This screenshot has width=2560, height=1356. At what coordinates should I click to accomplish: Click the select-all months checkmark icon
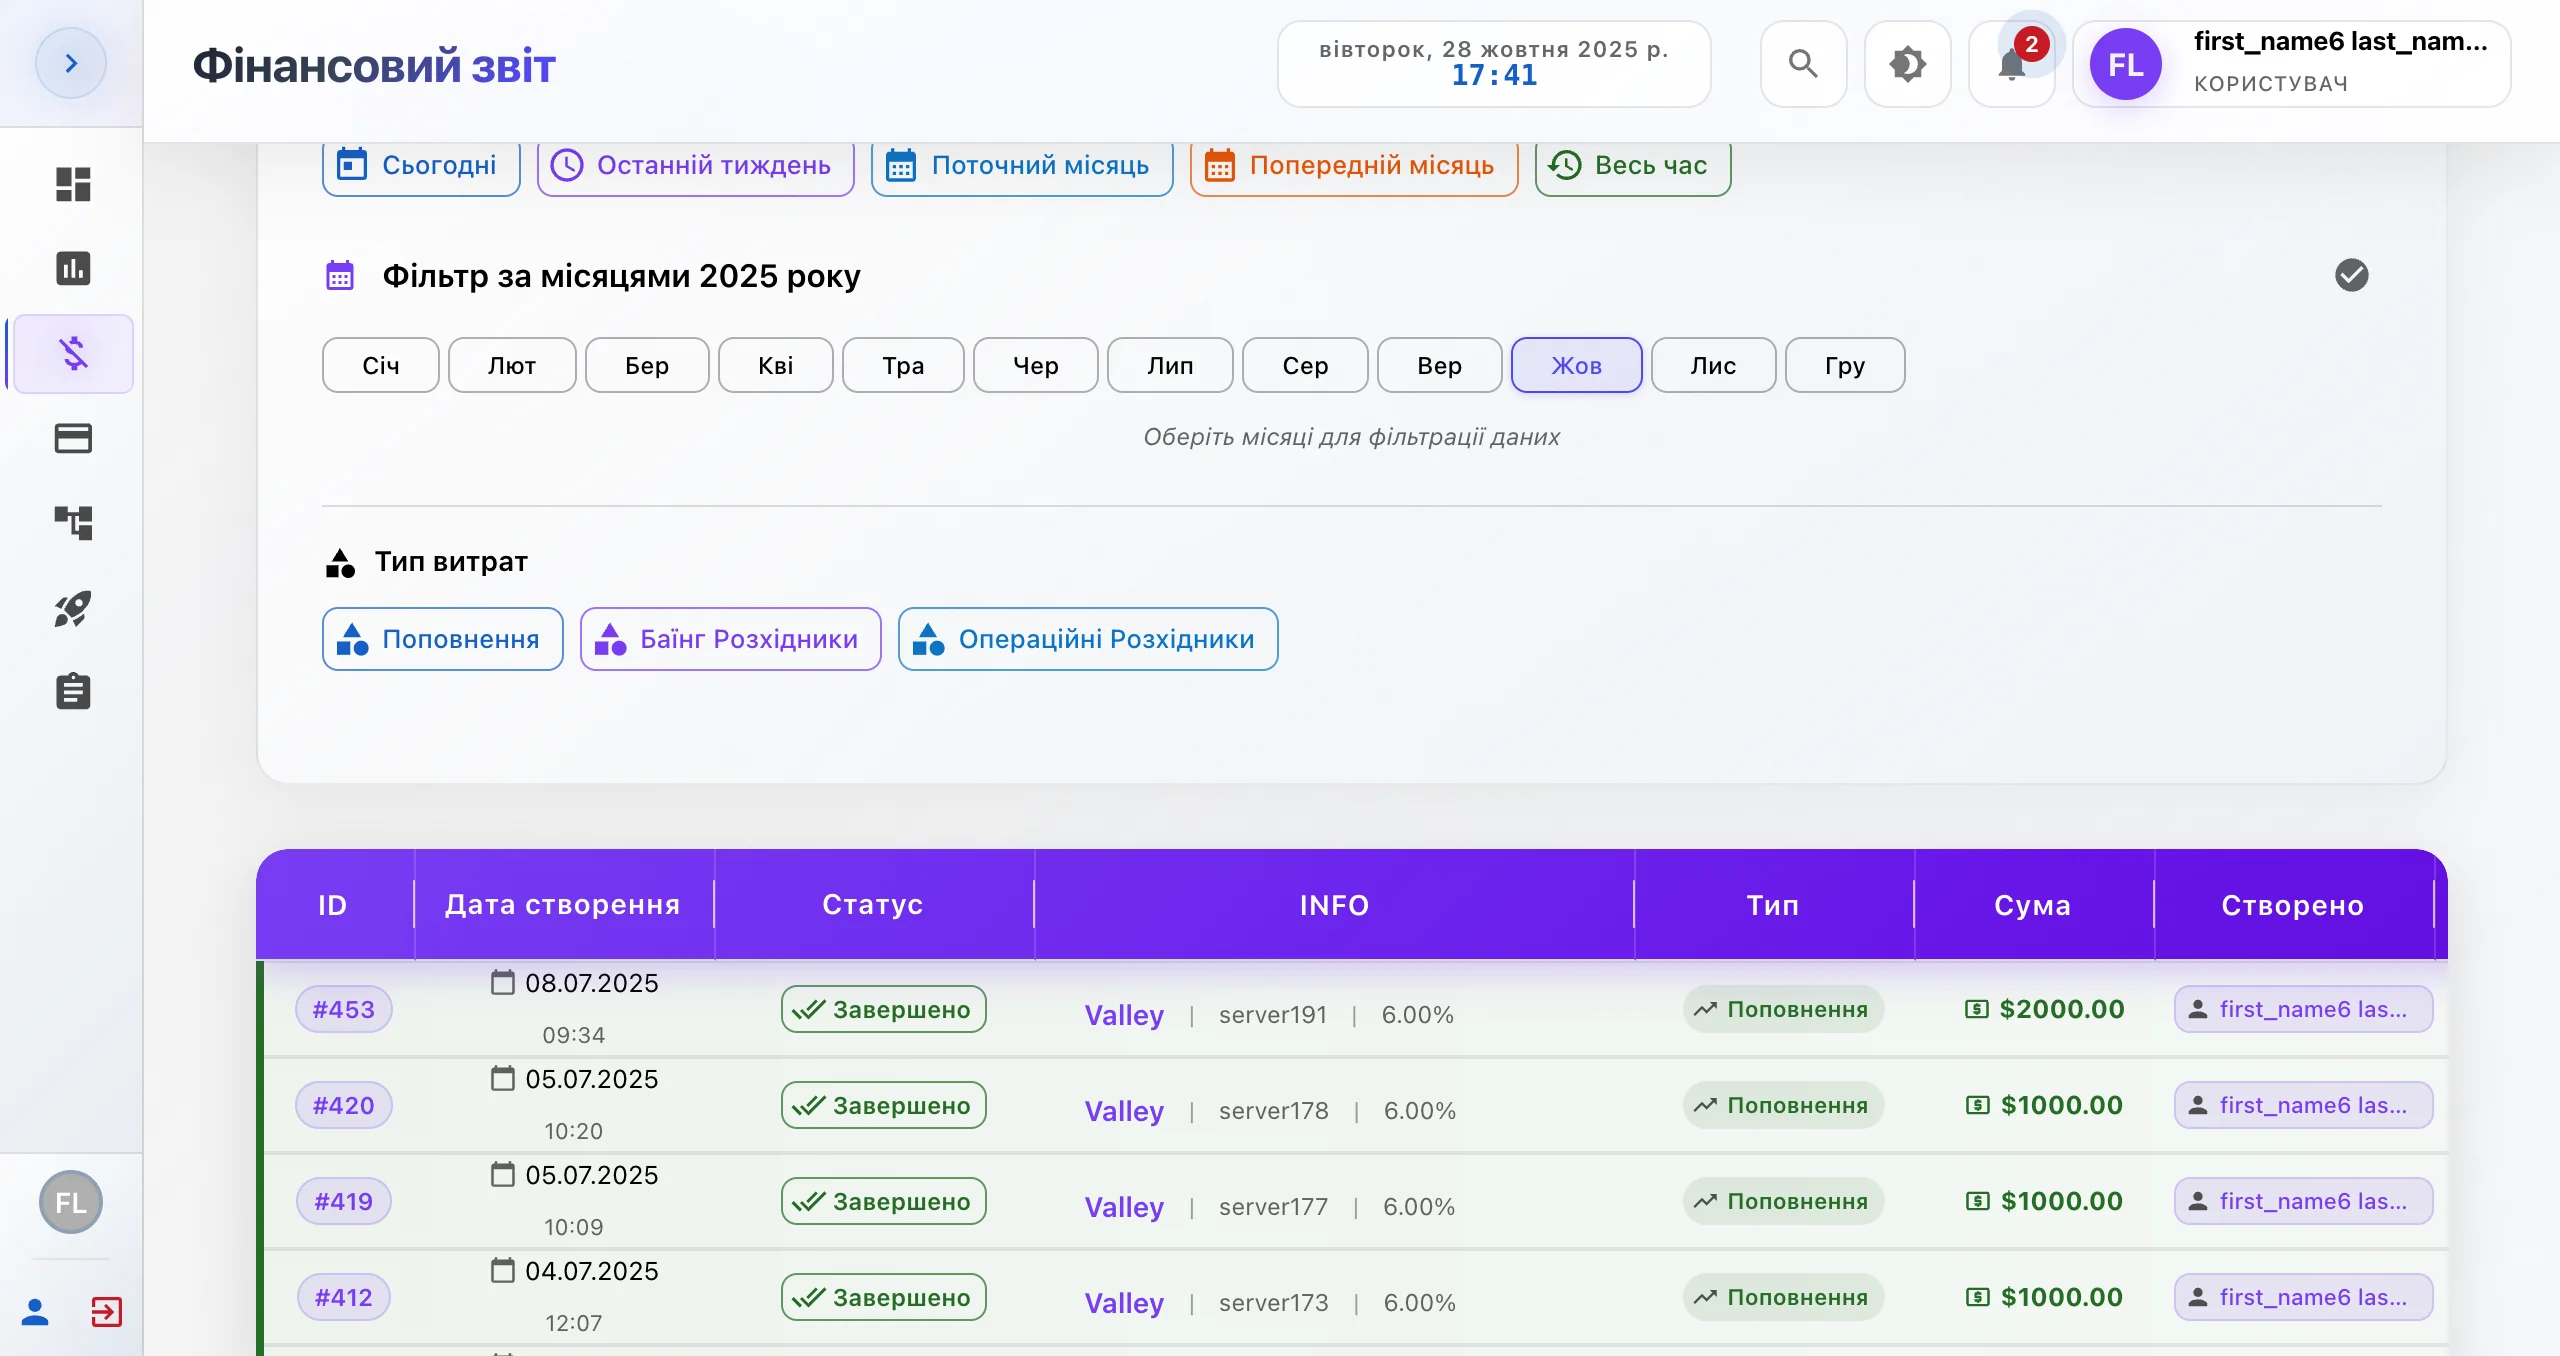tap(2351, 275)
